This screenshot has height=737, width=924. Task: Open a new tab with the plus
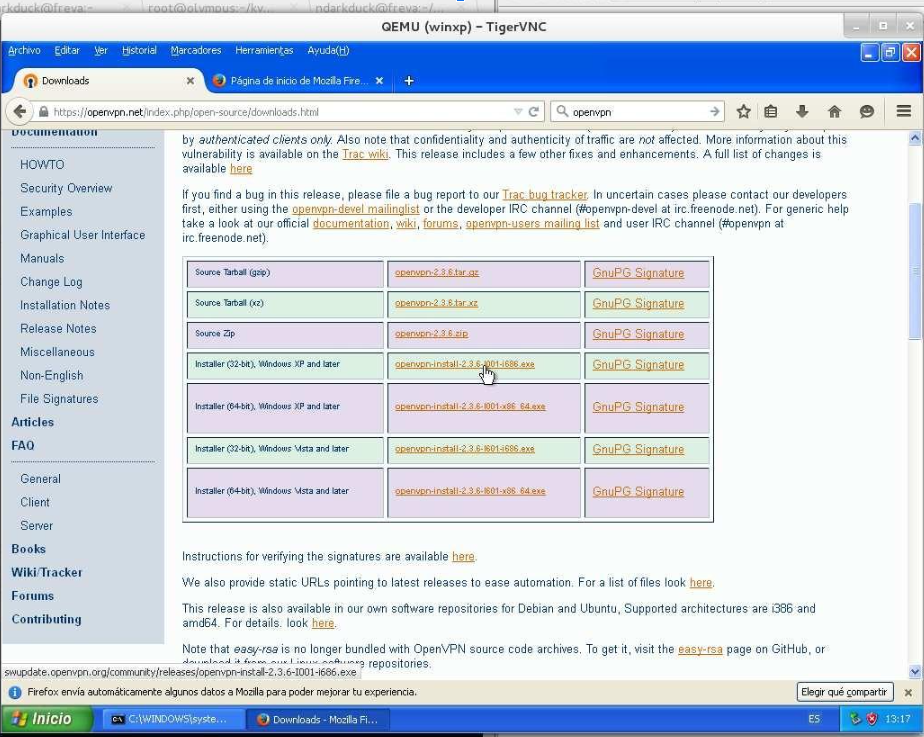click(x=408, y=80)
